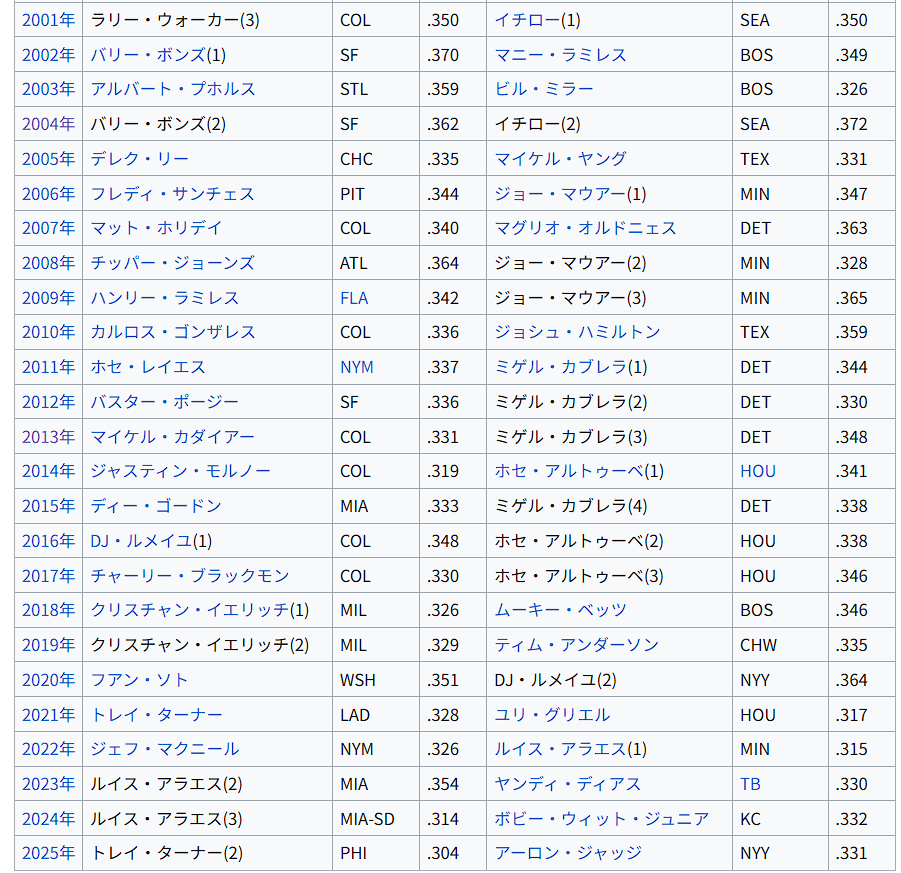Open NYM team link beside ホセ・レイエス
The height and width of the screenshot is (873, 901).
[356, 367]
